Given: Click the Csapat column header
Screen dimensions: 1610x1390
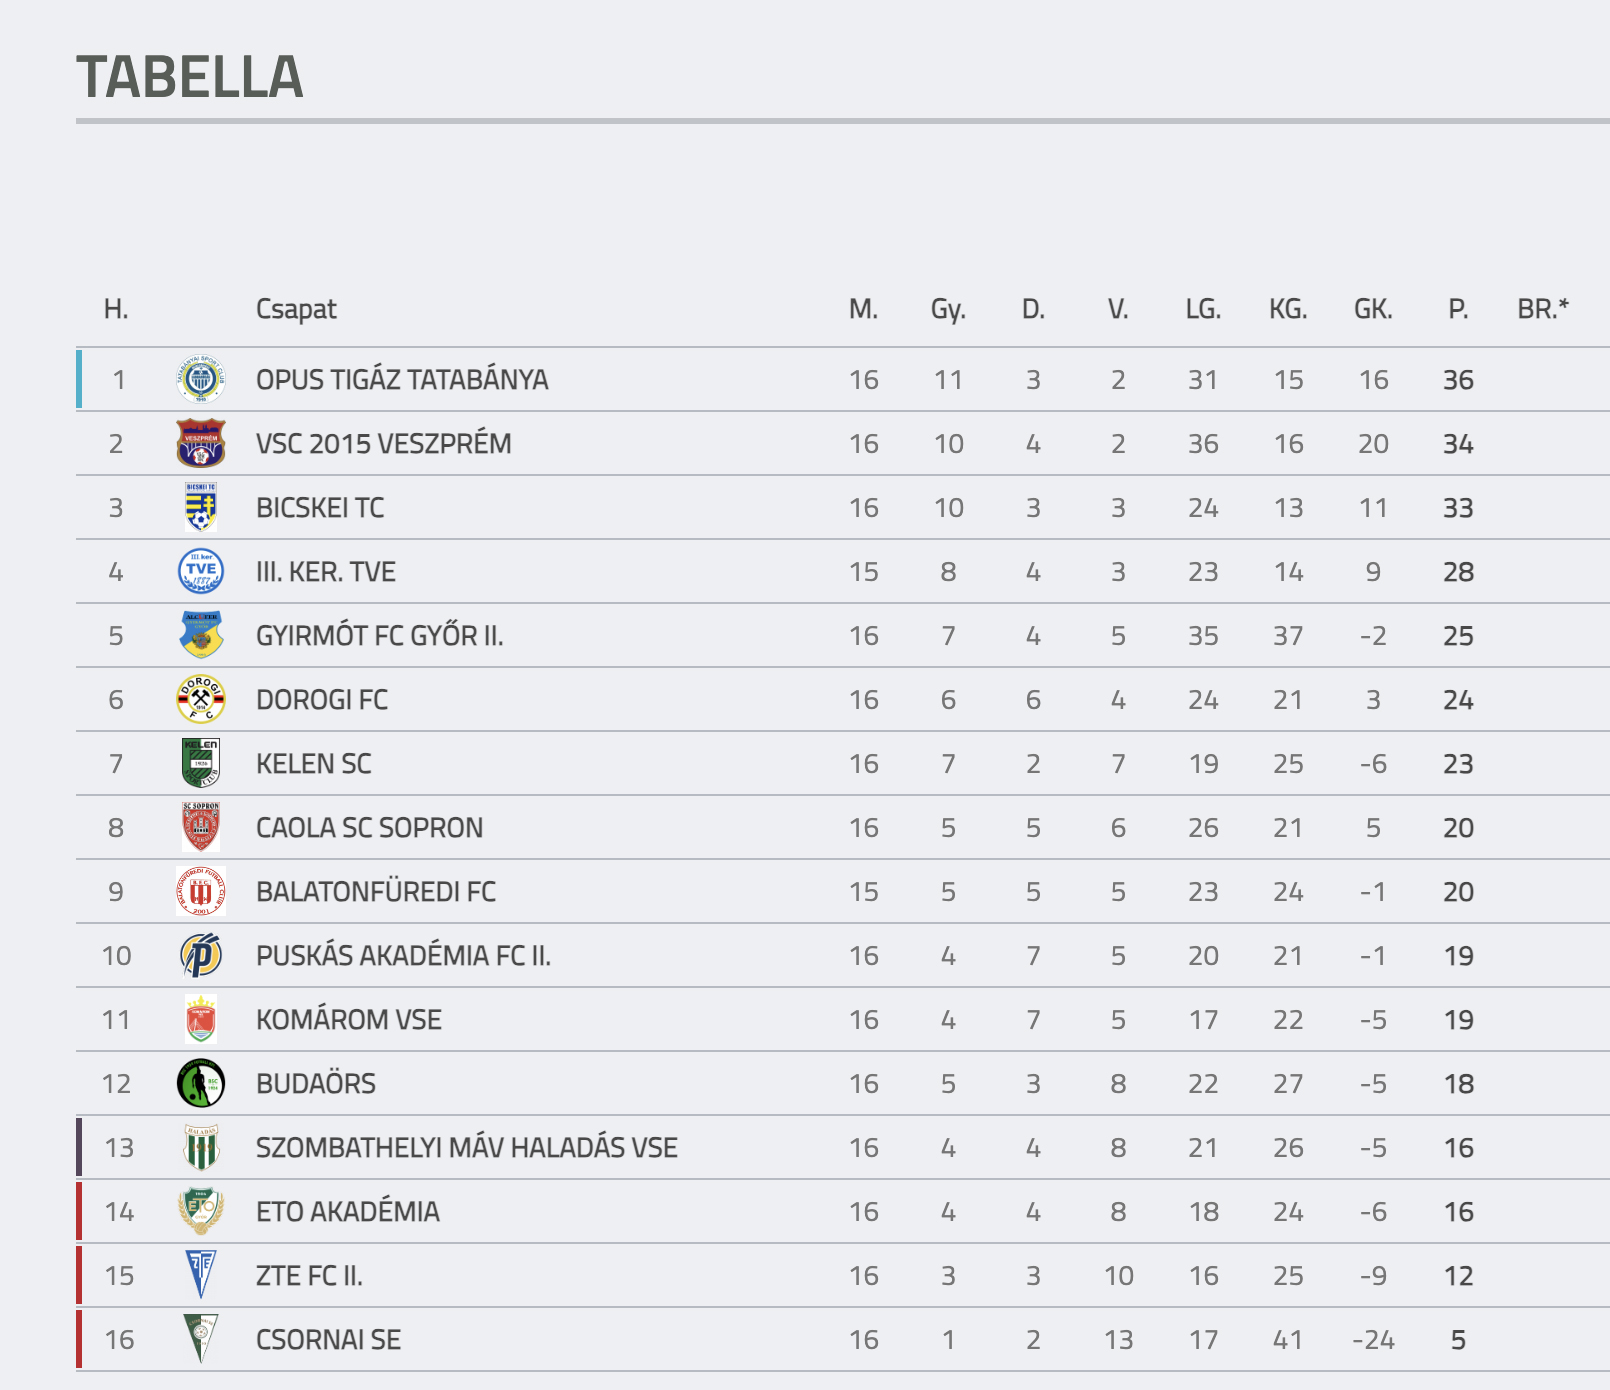Looking at the screenshot, I should 296,309.
